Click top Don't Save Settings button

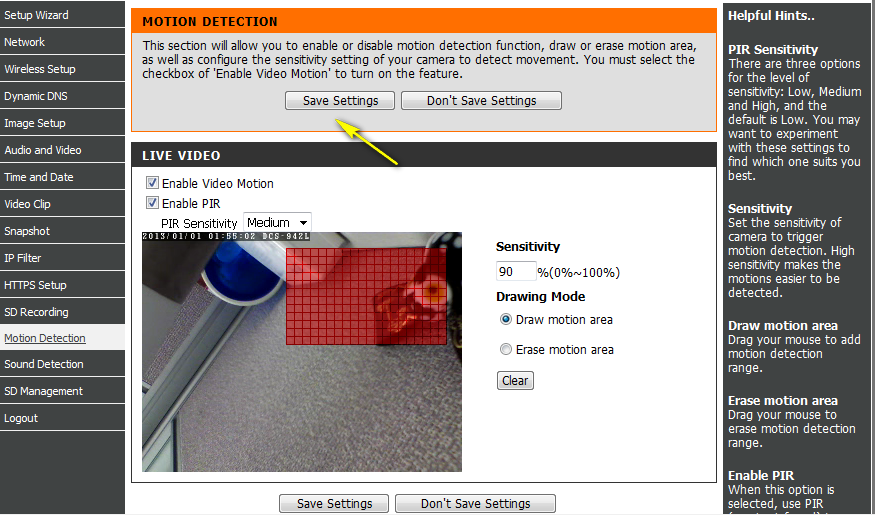[481, 101]
